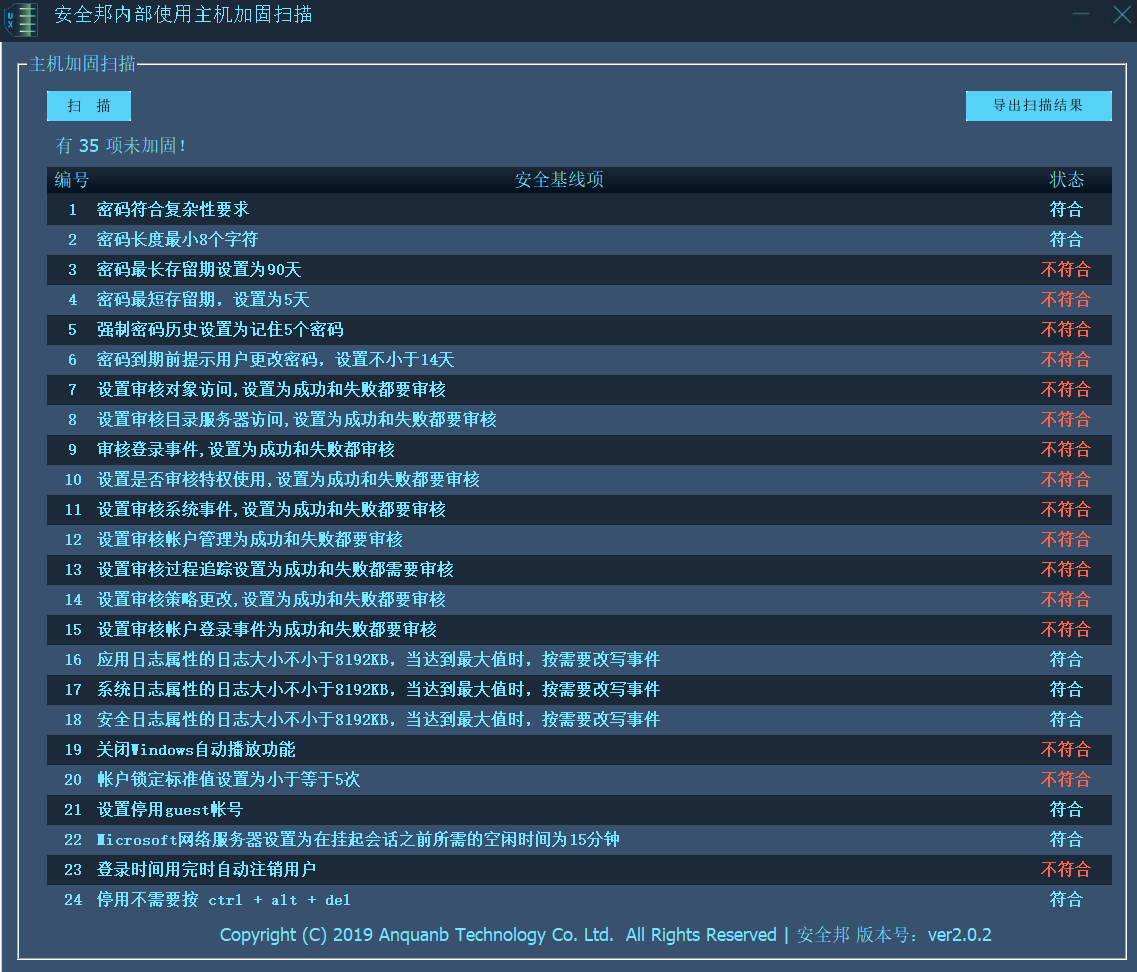Select row 设置审核策略更改
This screenshot has width=1137, height=972.
pyautogui.click(x=579, y=599)
